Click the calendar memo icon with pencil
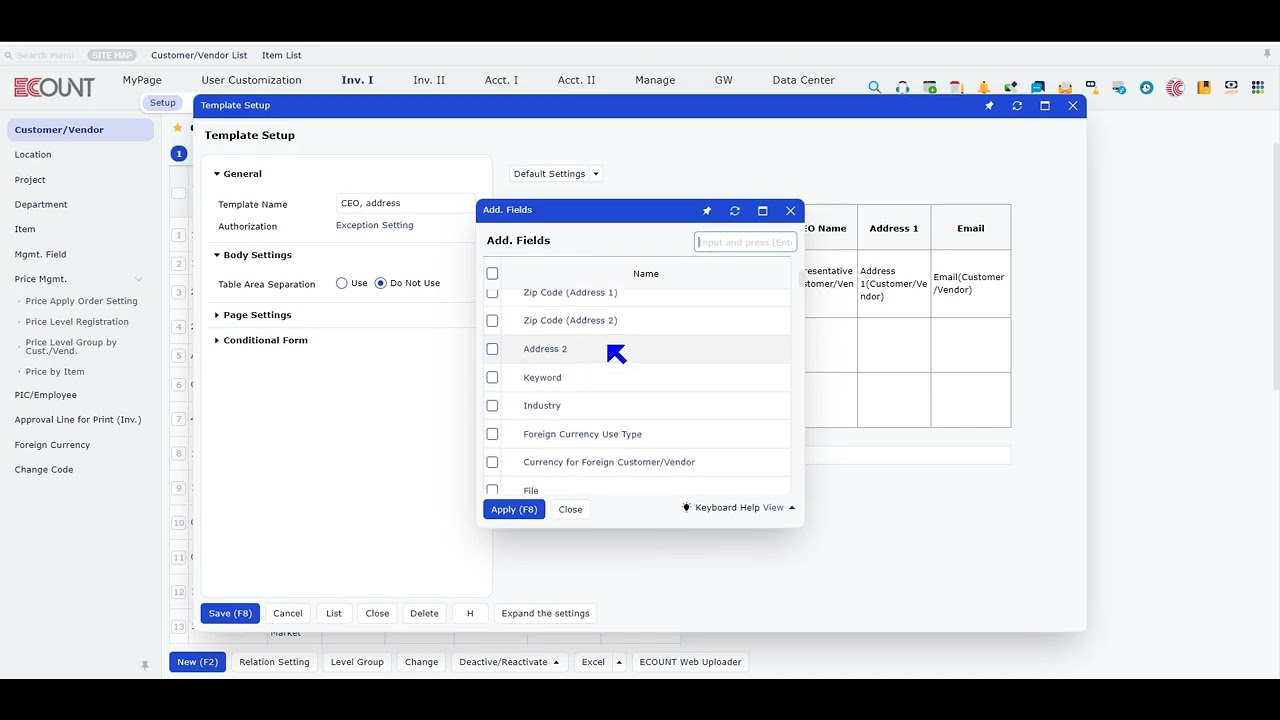 [x=957, y=87]
